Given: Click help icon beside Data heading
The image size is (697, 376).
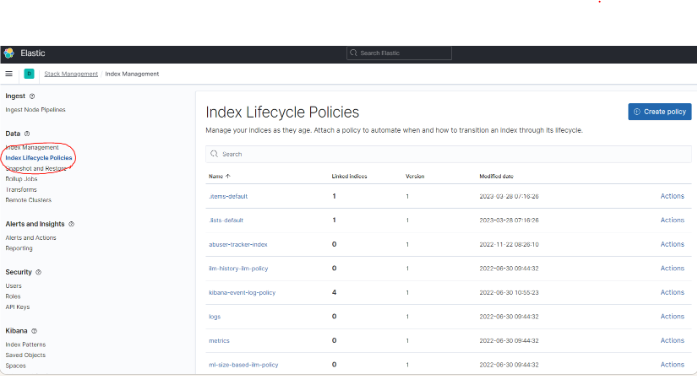Looking at the screenshot, I should point(27,133).
